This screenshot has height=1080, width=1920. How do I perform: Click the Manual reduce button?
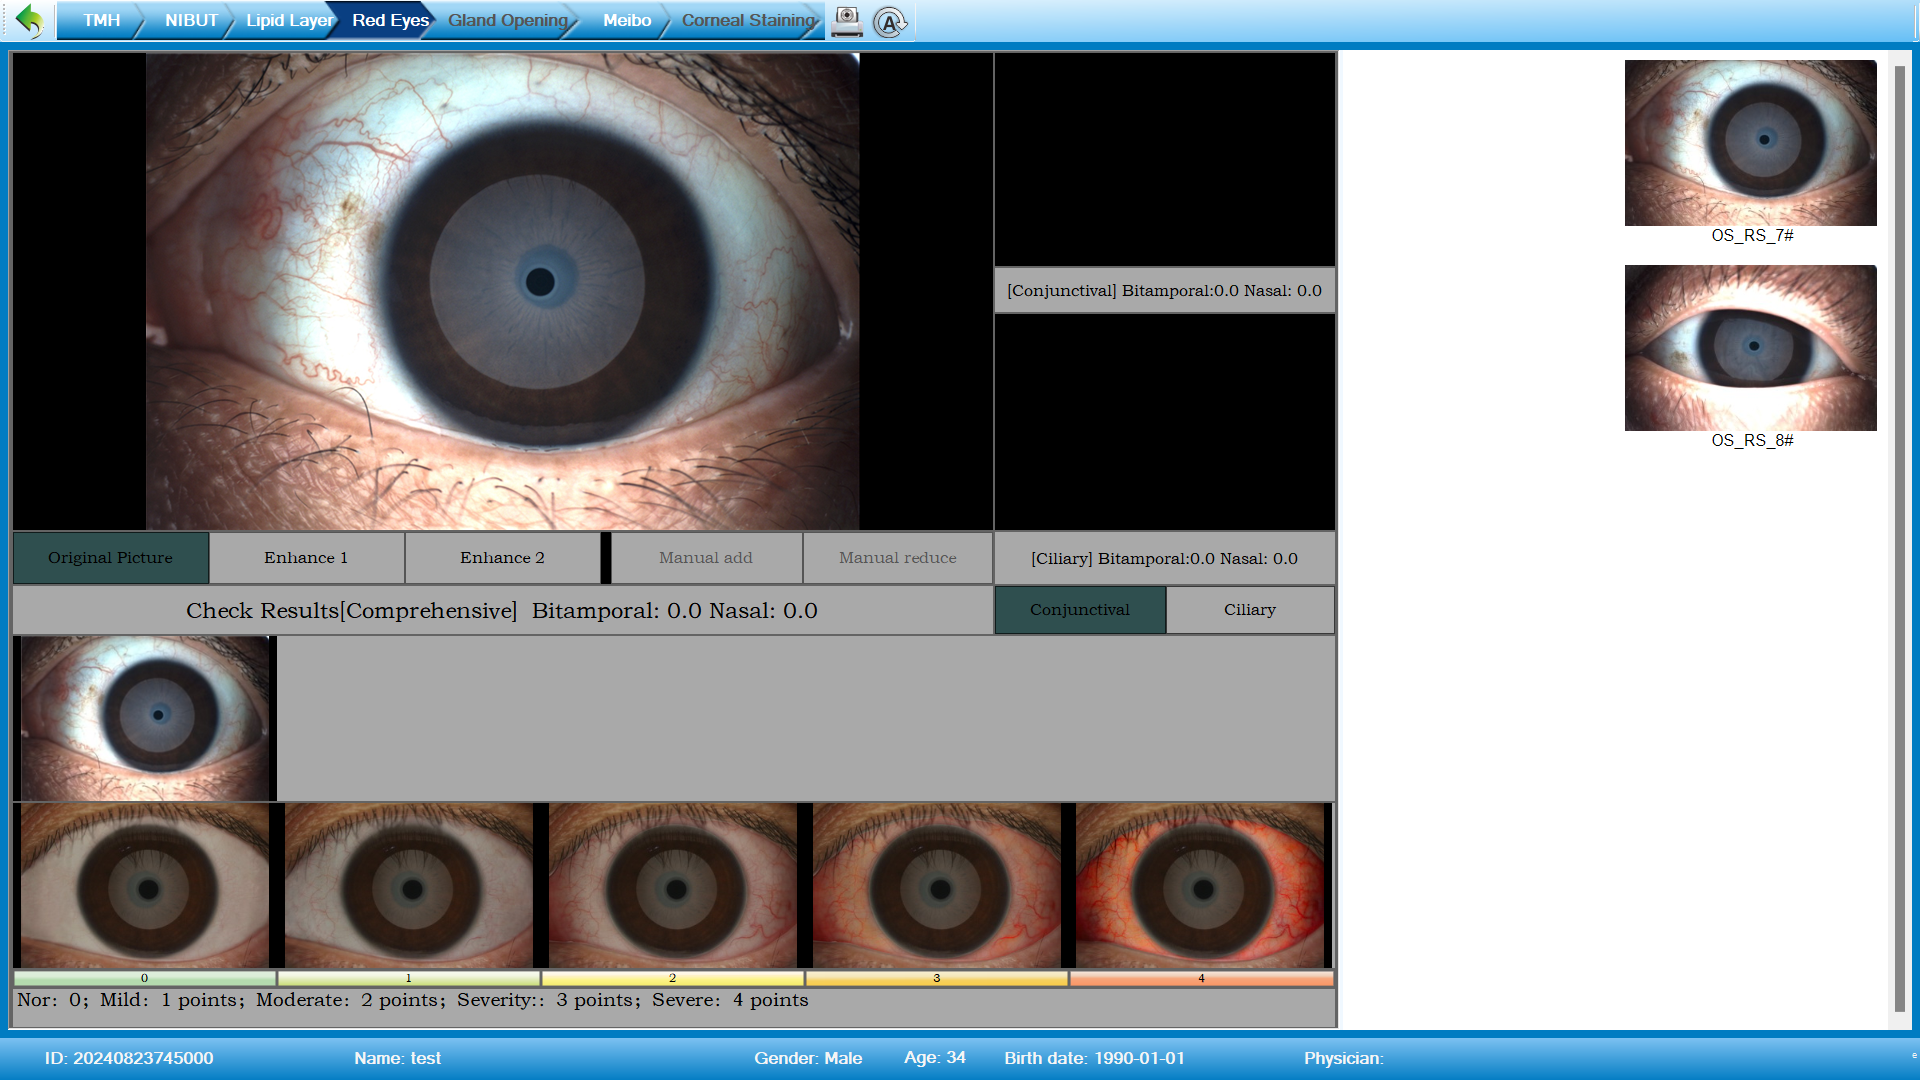896,557
